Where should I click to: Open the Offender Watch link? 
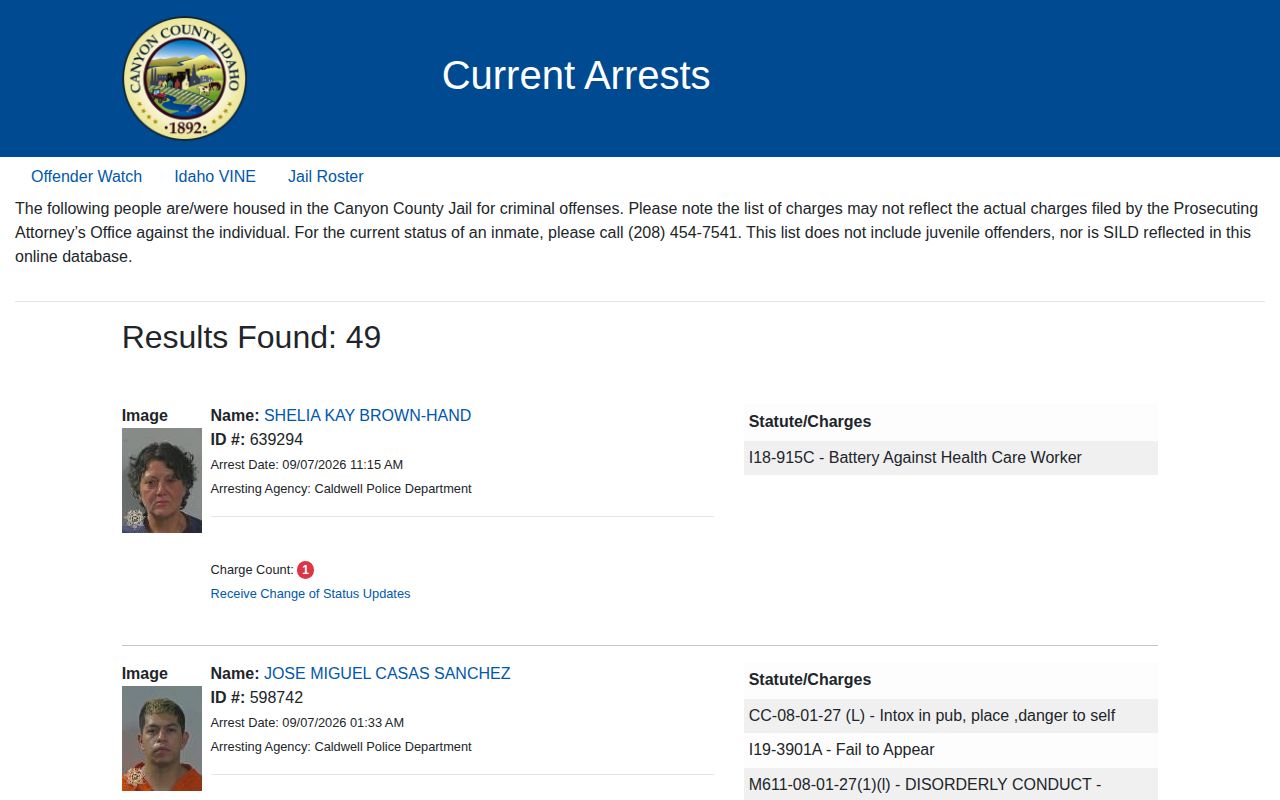point(86,176)
